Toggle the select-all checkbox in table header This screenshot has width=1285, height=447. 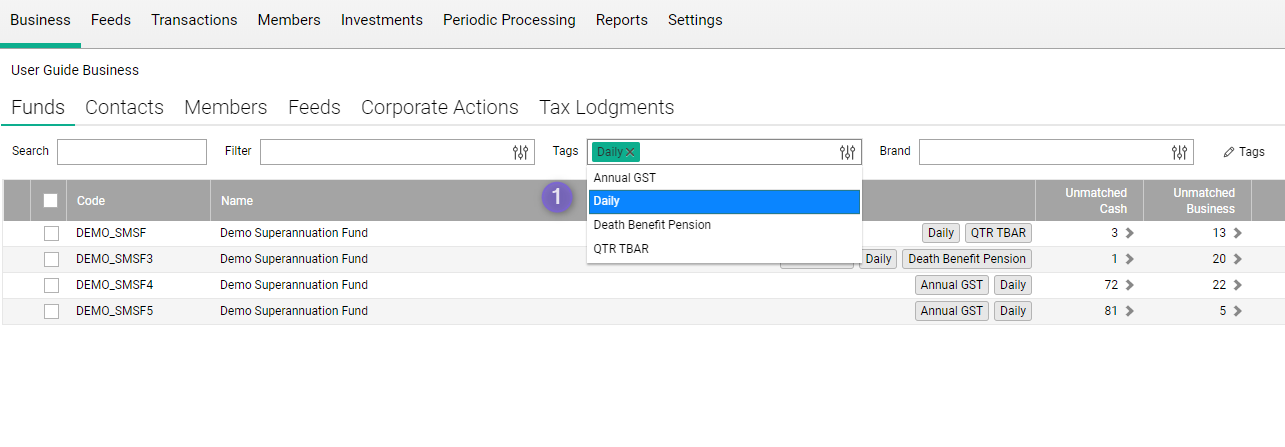click(x=51, y=201)
